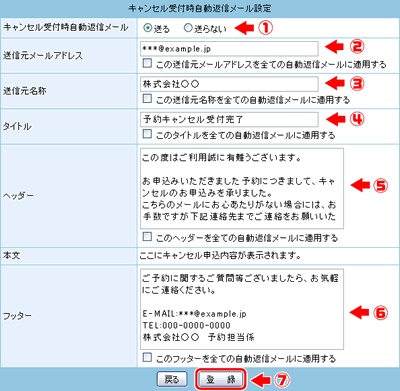Viewport: 400px width, 391px height.
Task: Click the text ここにキャンセル申込内容が表示されます。
Action: 220,256
